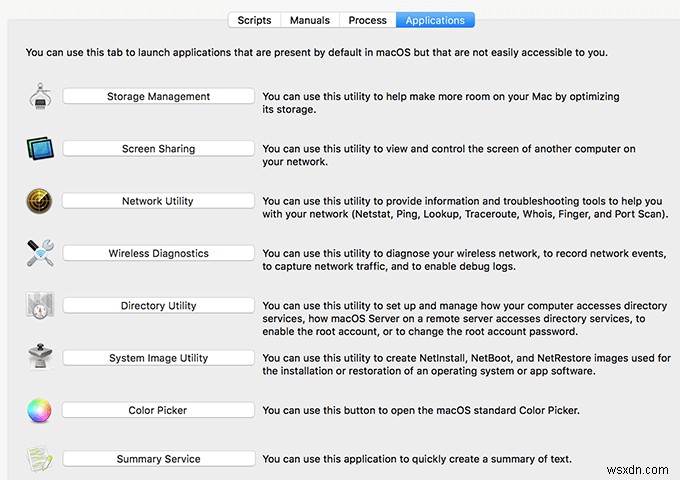Launch System Image Utility button
Image resolution: width=680 pixels, height=480 pixels.
pyautogui.click(x=158, y=358)
